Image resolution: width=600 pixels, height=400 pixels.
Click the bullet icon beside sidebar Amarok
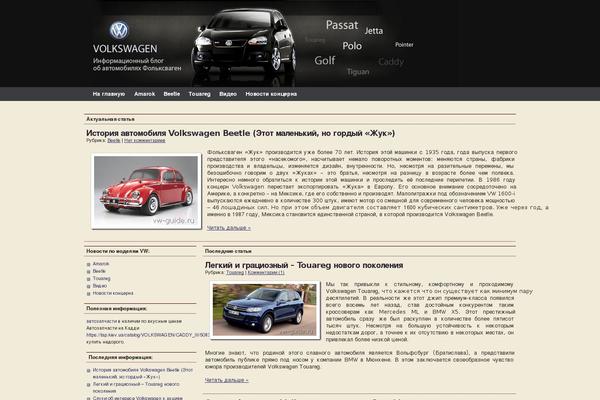click(x=88, y=264)
